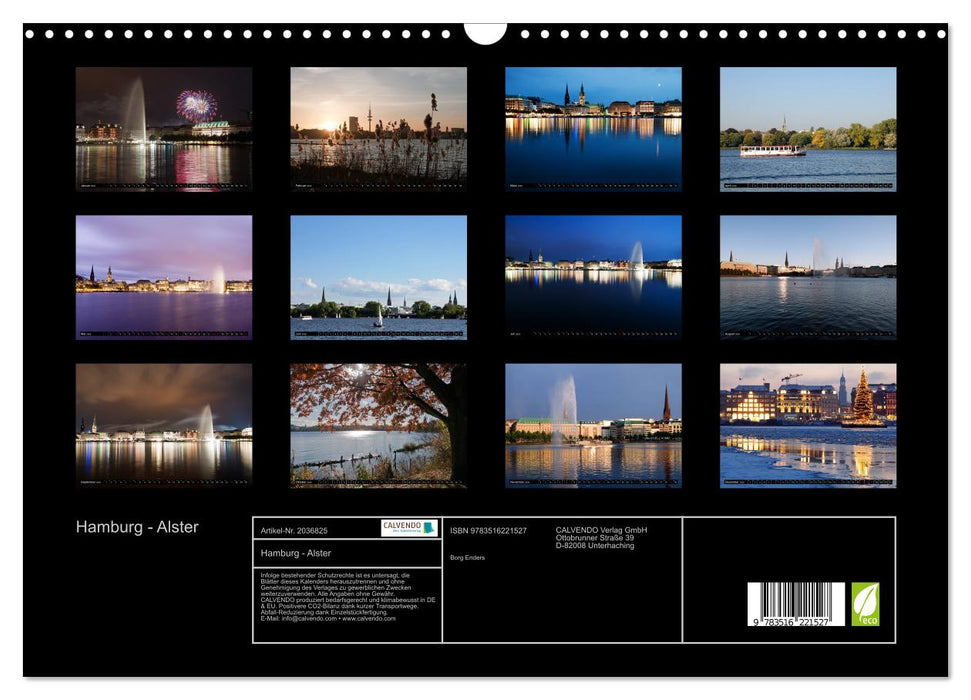This screenshot has height=700, width=971.
Task: Click the Hamburg - Alster title text
Action: [136, 525]
